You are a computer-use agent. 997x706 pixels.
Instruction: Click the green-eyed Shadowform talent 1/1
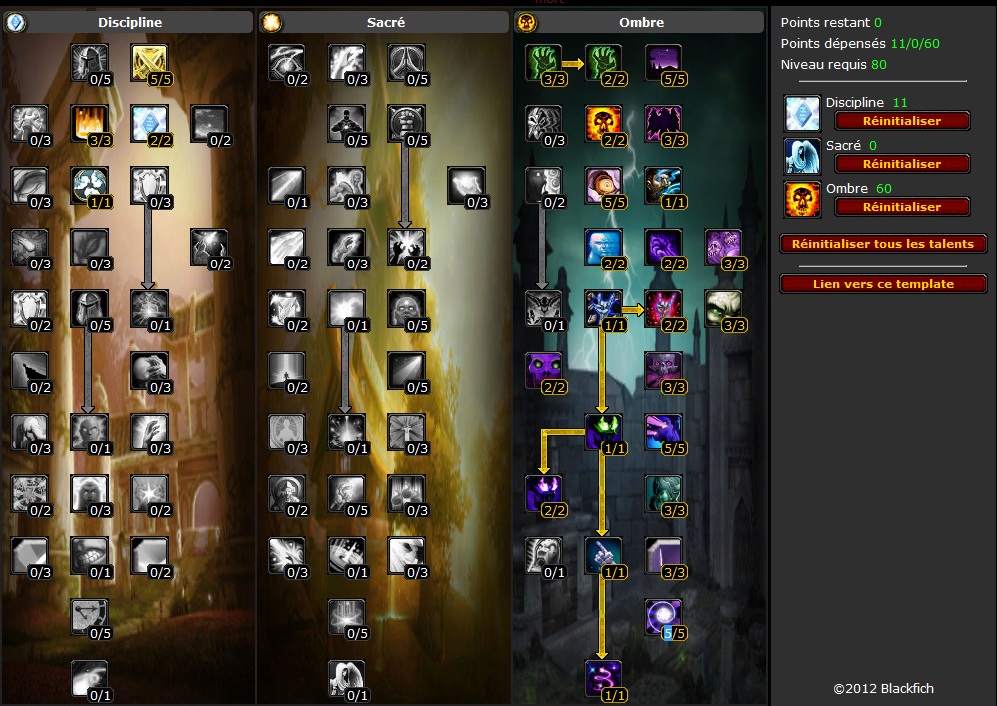603,433
